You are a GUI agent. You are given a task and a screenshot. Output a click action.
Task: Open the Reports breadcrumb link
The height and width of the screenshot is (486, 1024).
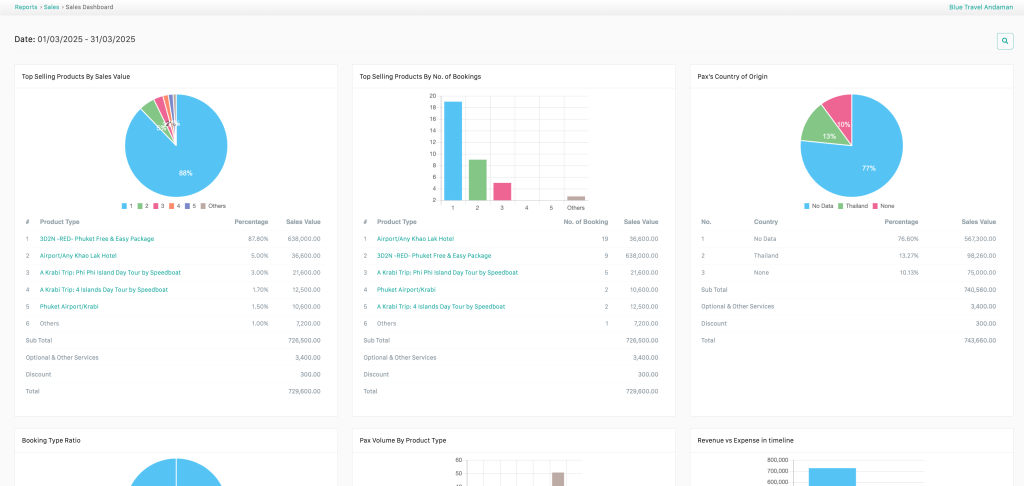(26, 7)
